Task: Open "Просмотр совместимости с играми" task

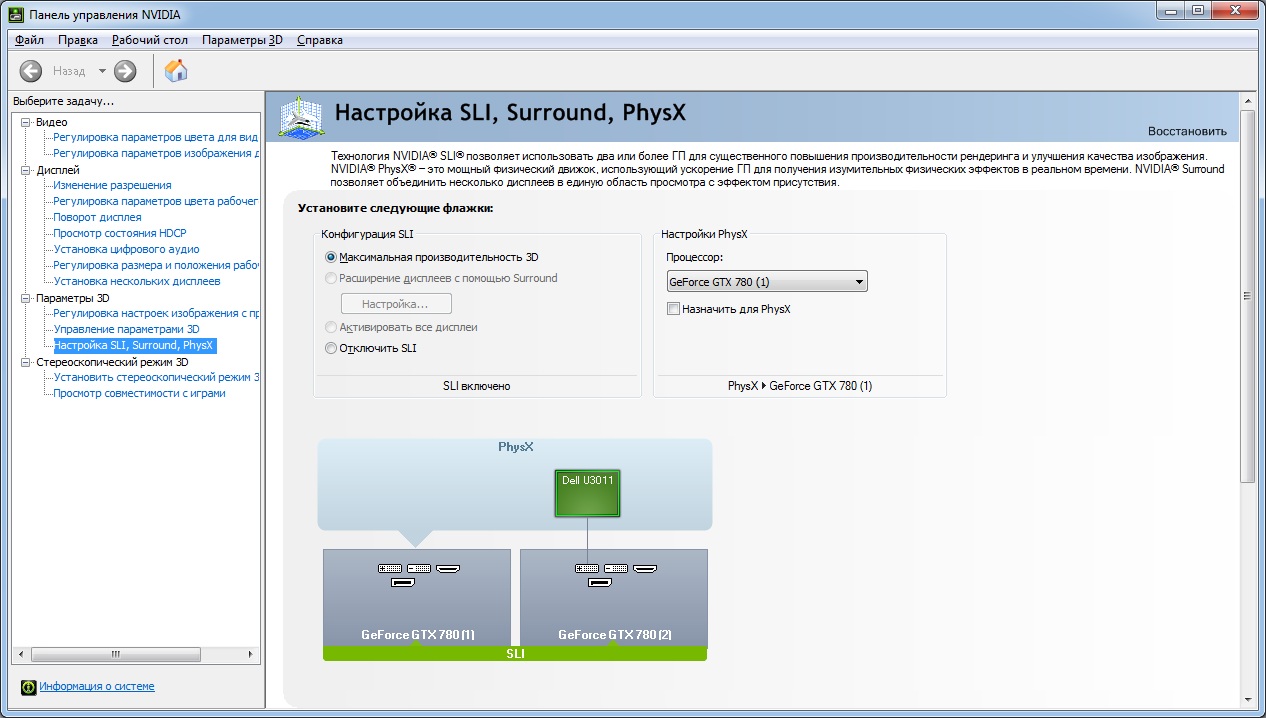Action: pos(139,393)
